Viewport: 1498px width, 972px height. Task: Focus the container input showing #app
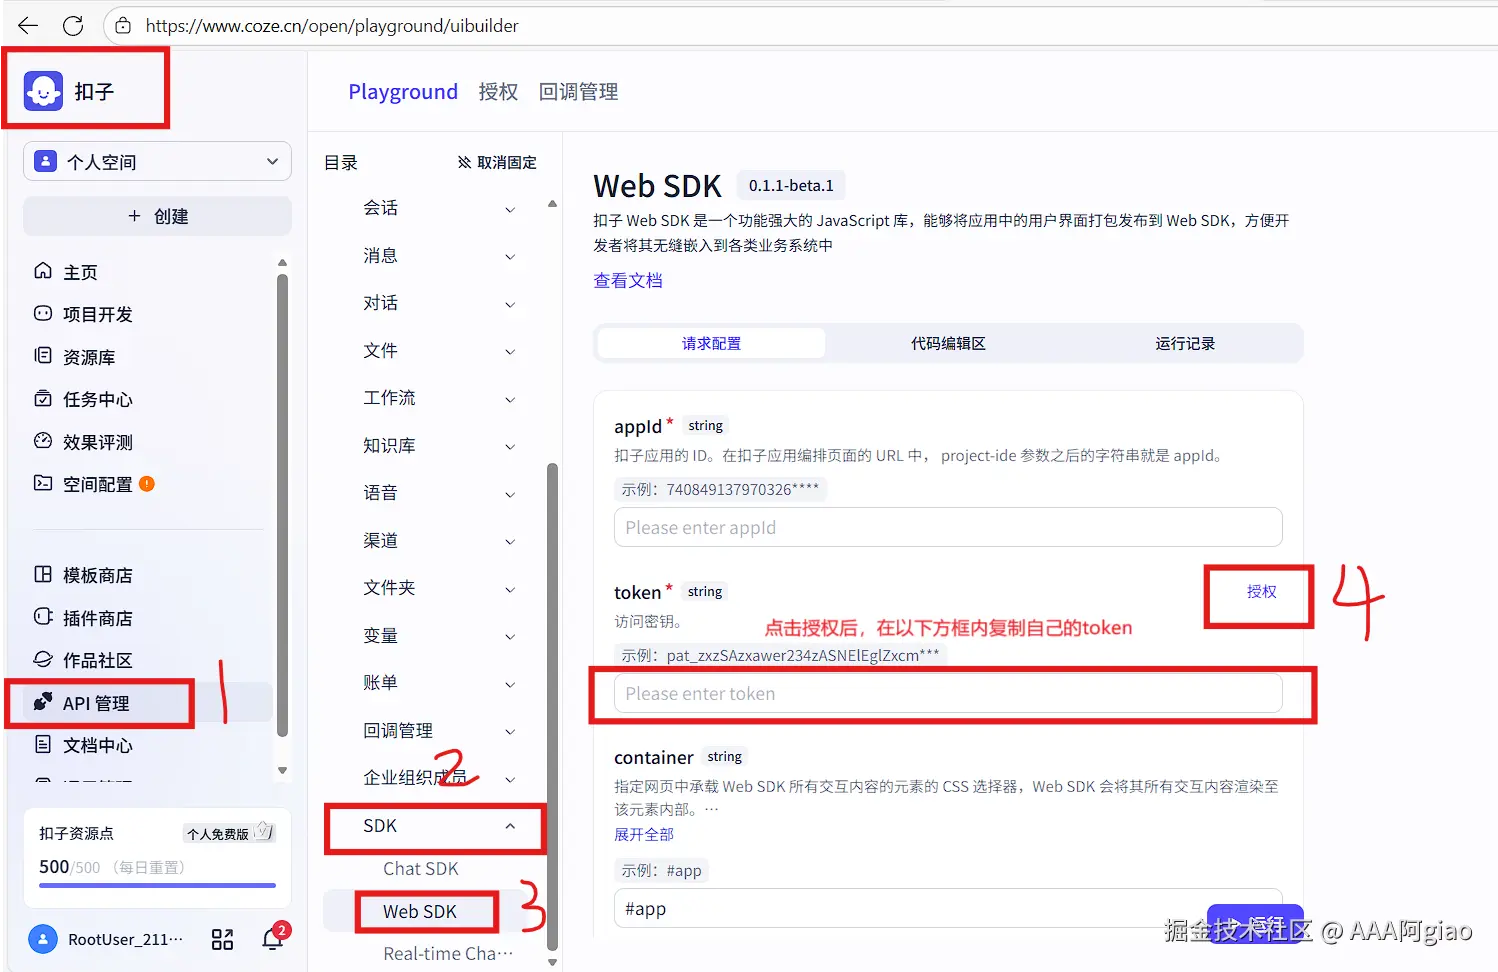tap(948, 909)
